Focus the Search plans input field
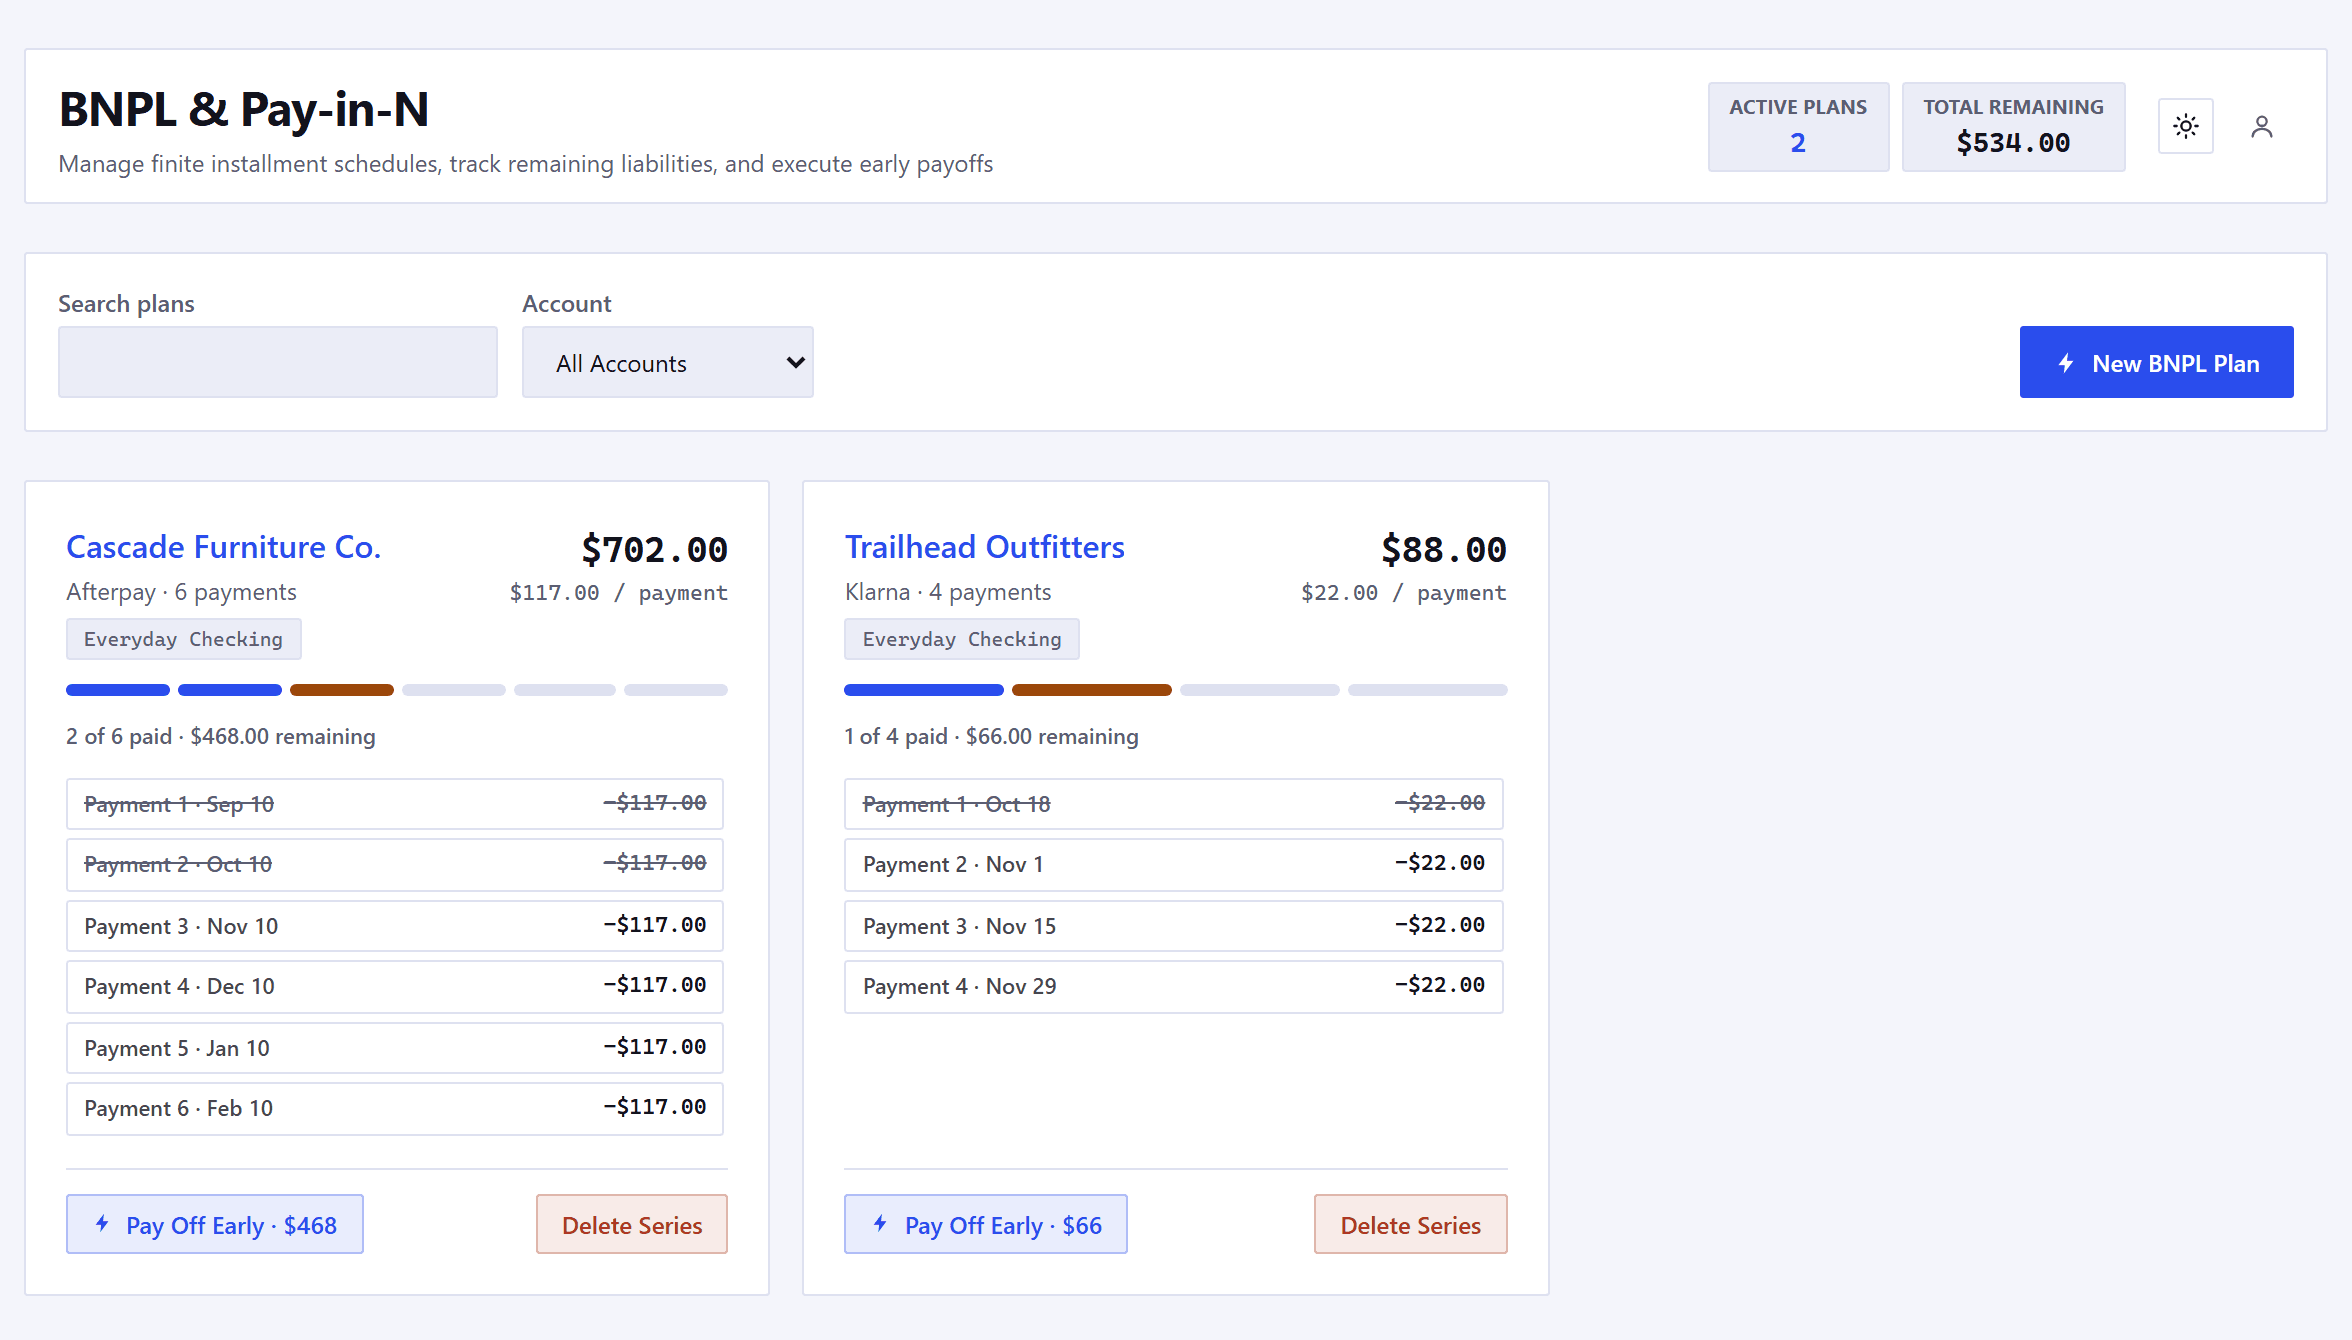The image size is (2352, 1340). [x=278, y=362]
